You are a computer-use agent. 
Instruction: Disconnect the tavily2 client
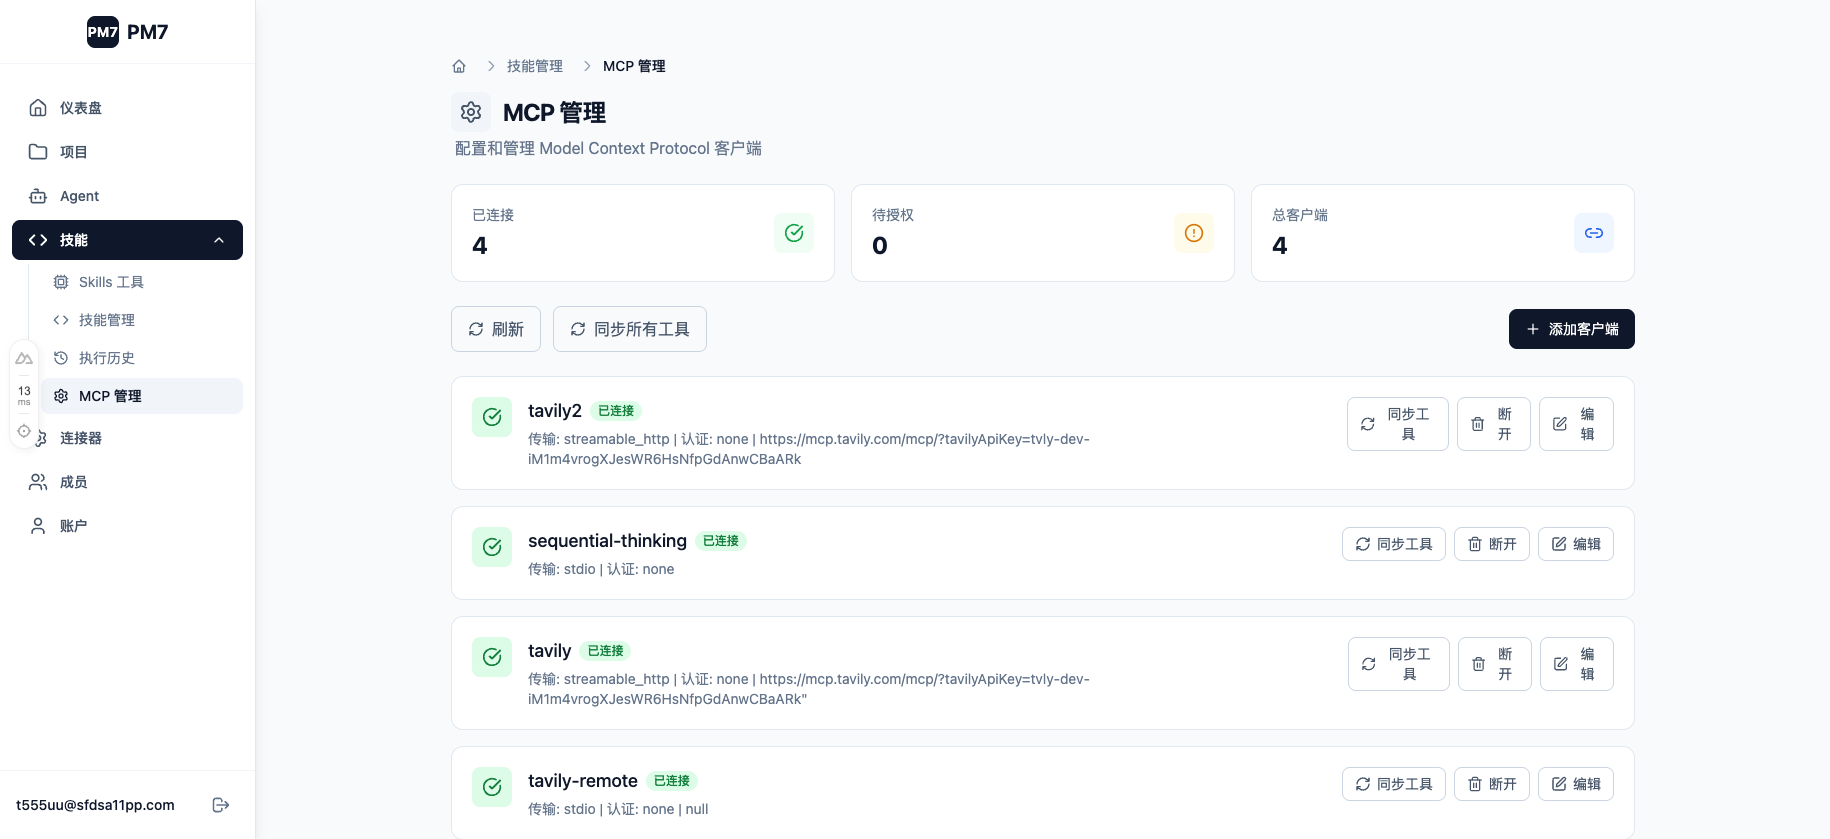click(x=1494, y=424)
